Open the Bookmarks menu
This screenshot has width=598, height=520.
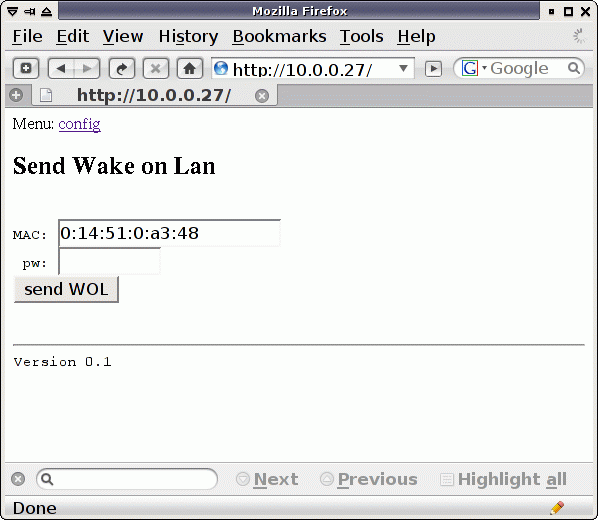(279, 37)
